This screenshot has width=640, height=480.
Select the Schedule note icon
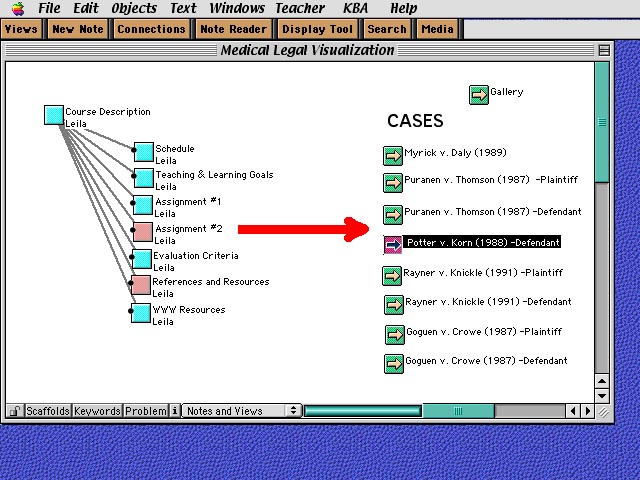[x=144, y=152]
